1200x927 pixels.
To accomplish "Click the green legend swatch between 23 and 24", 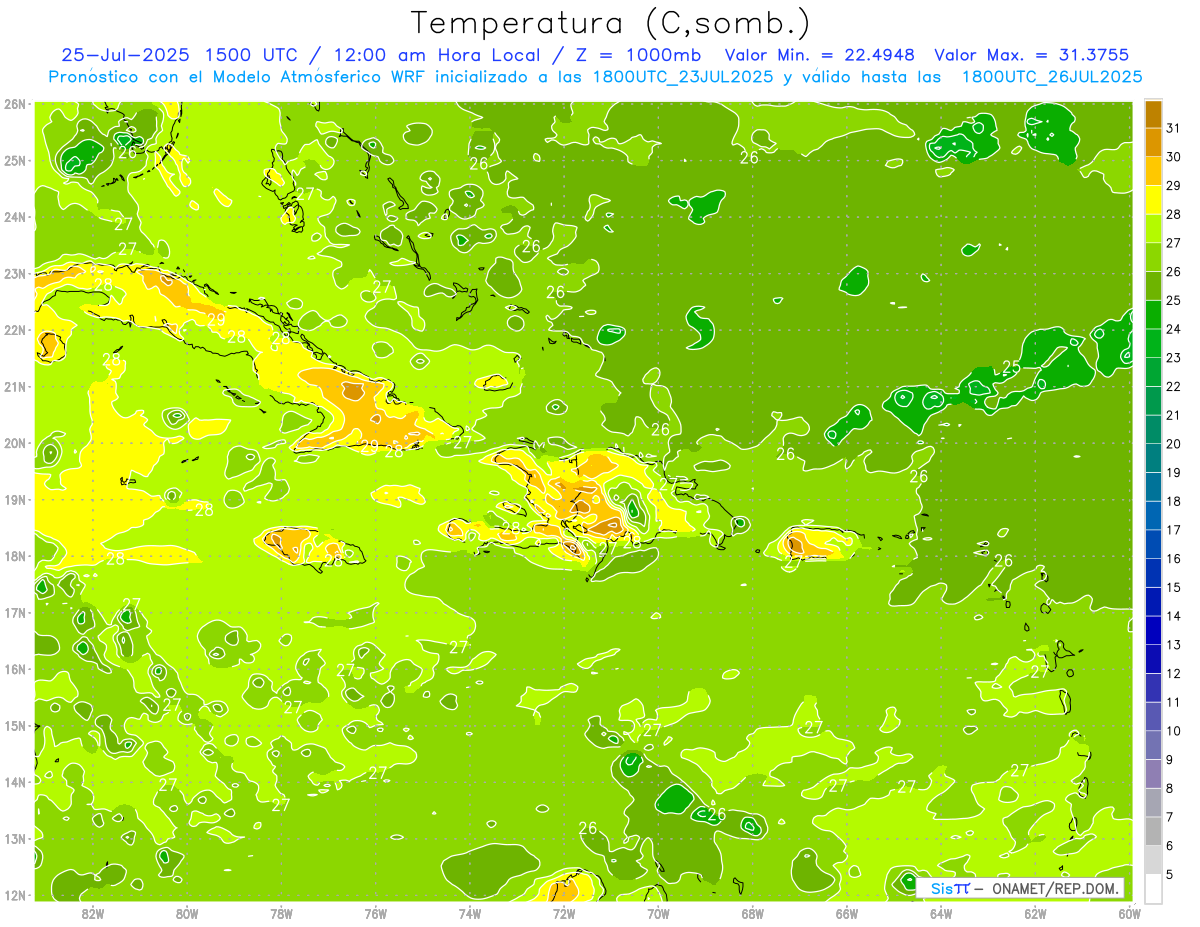I will point(1153,343).
